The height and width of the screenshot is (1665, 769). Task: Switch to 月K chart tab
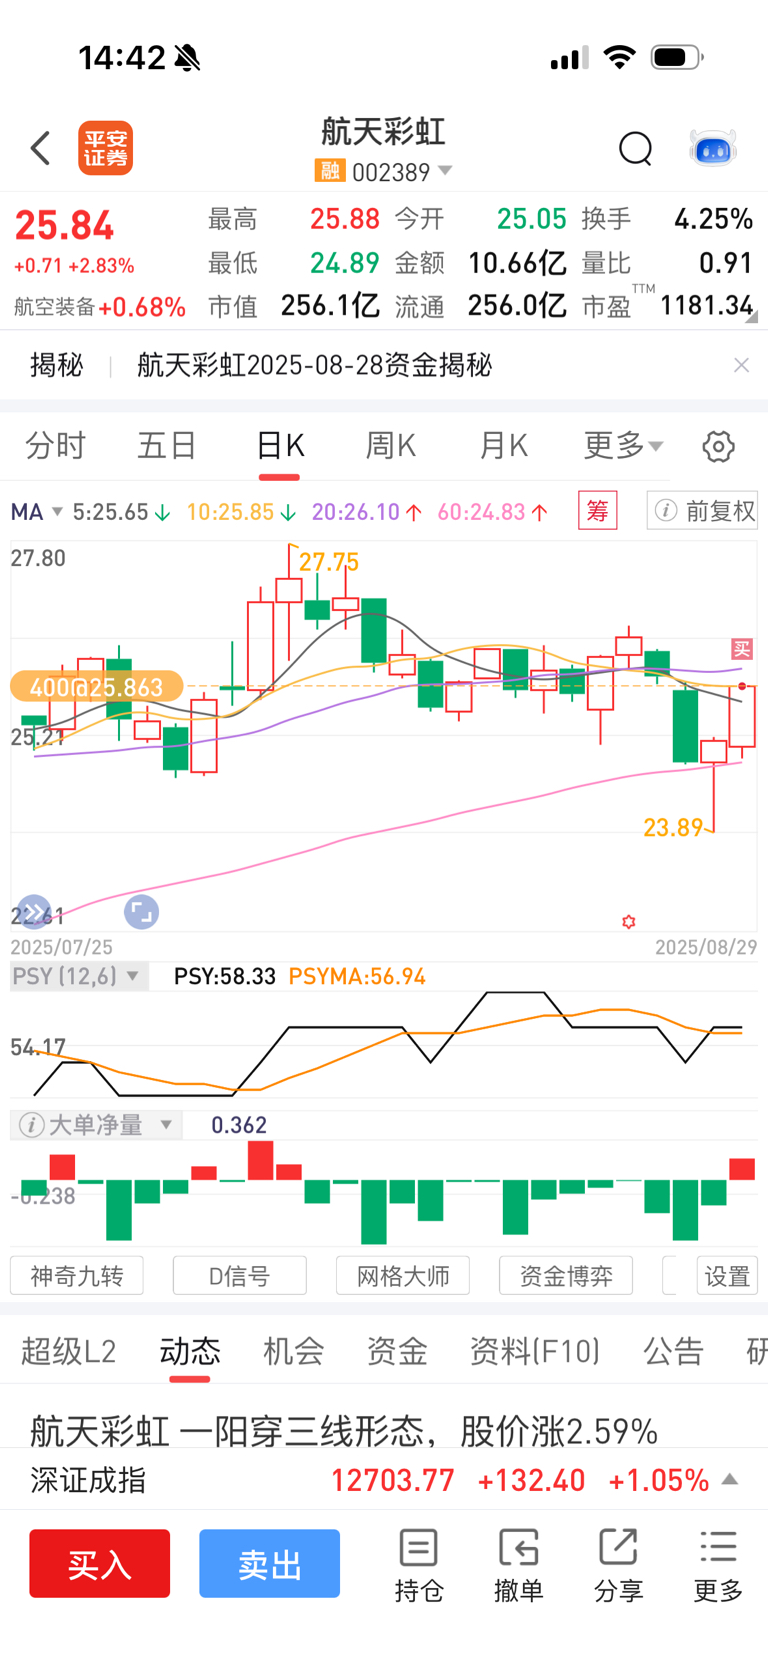[x=503, y=446]
